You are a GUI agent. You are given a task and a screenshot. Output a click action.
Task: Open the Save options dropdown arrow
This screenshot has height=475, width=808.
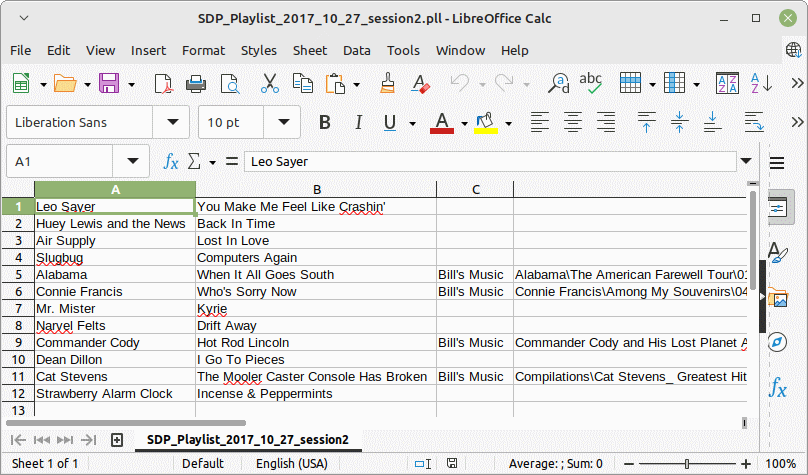pyautogui.click(x=131, y=84)
